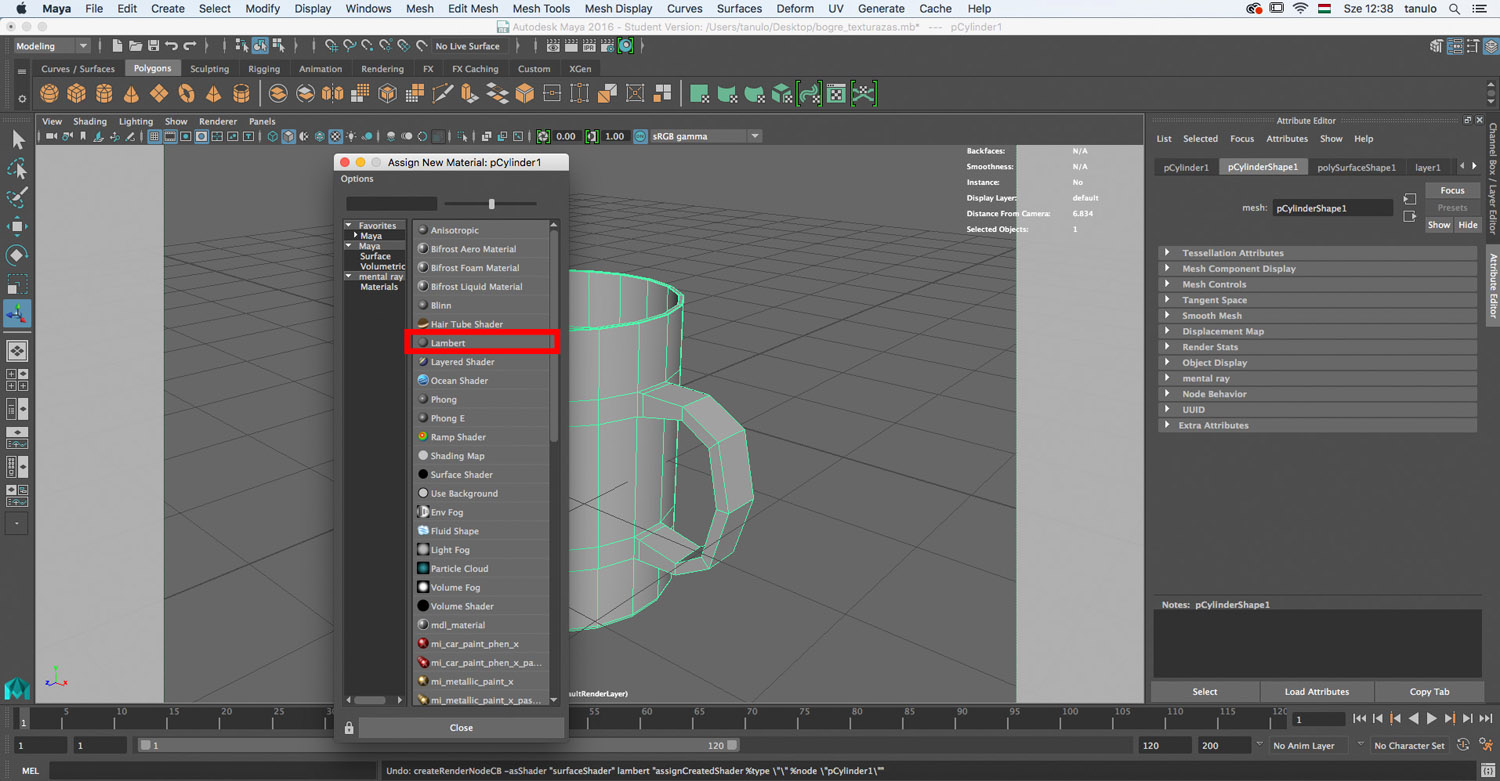Screen dimensions: 1500x781
Task: Open the Mesh Tools menu
Action: (x=540, y=9)
